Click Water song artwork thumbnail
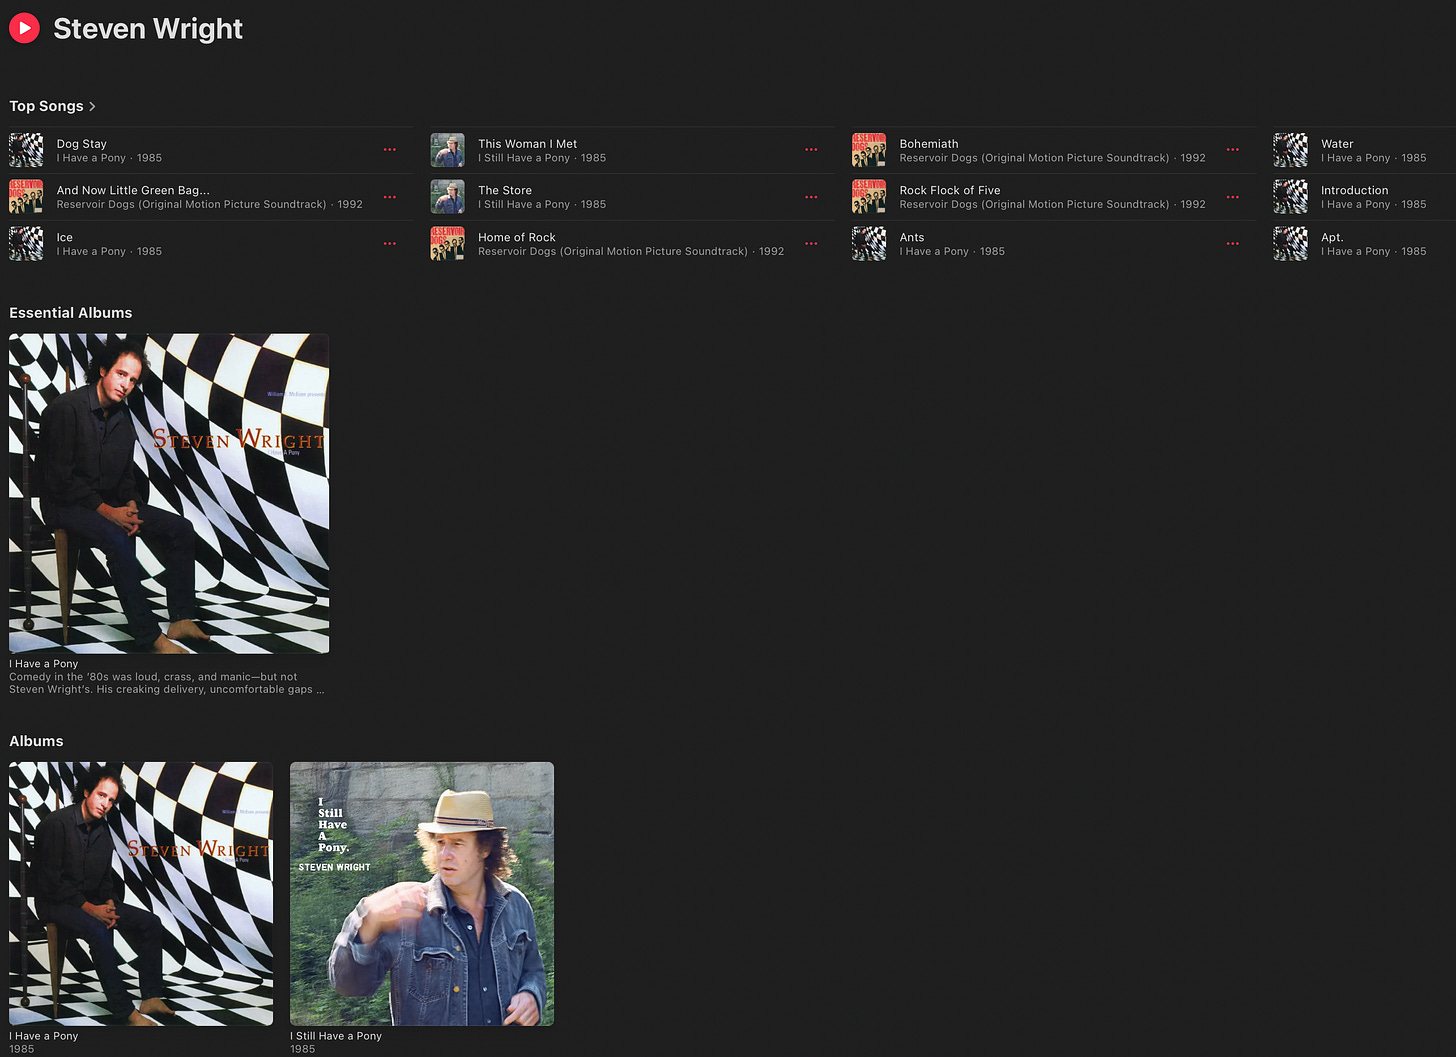 click(x=1290, y=150)
